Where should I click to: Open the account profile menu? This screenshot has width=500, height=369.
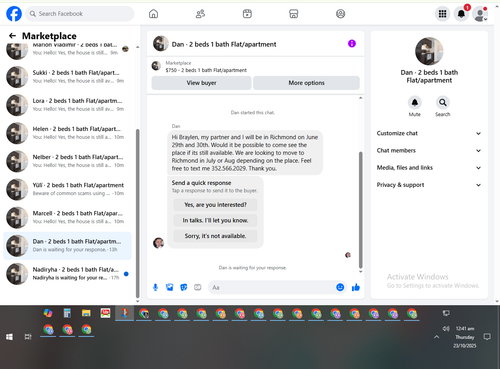[480, 14]
